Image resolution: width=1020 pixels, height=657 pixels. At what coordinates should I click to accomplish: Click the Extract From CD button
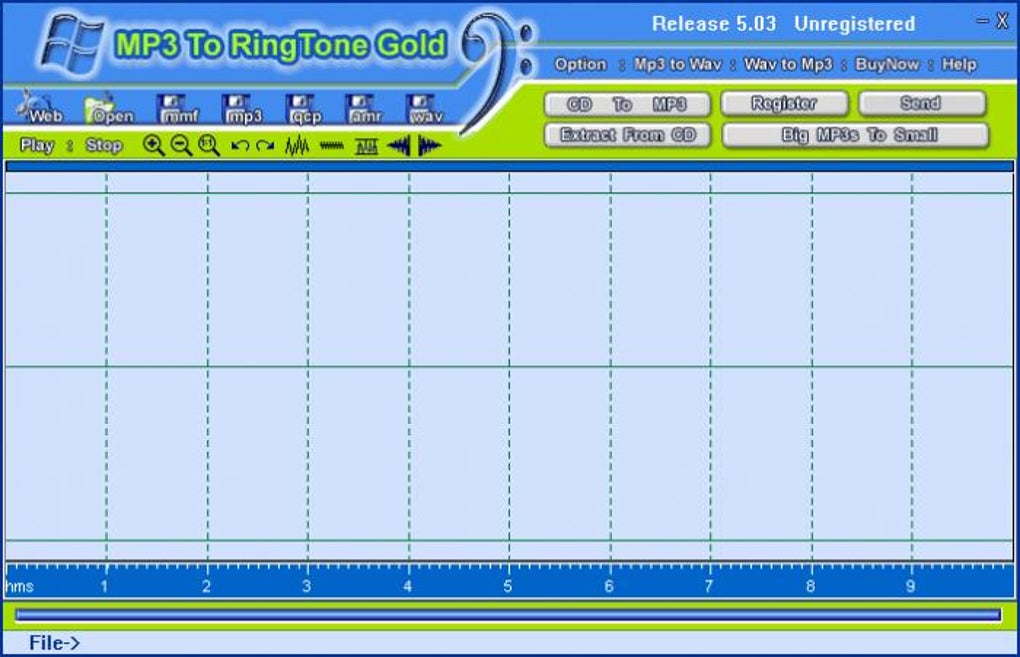tap(627, 135)
